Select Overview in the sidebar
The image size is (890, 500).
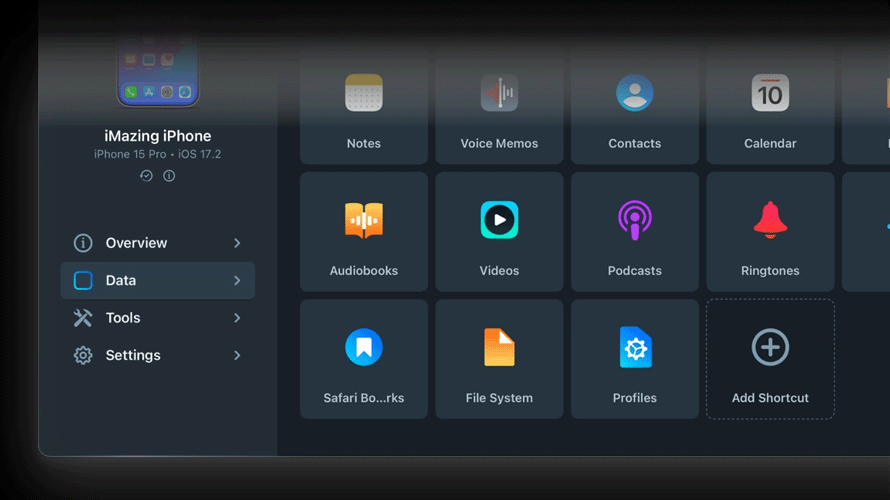136,243
